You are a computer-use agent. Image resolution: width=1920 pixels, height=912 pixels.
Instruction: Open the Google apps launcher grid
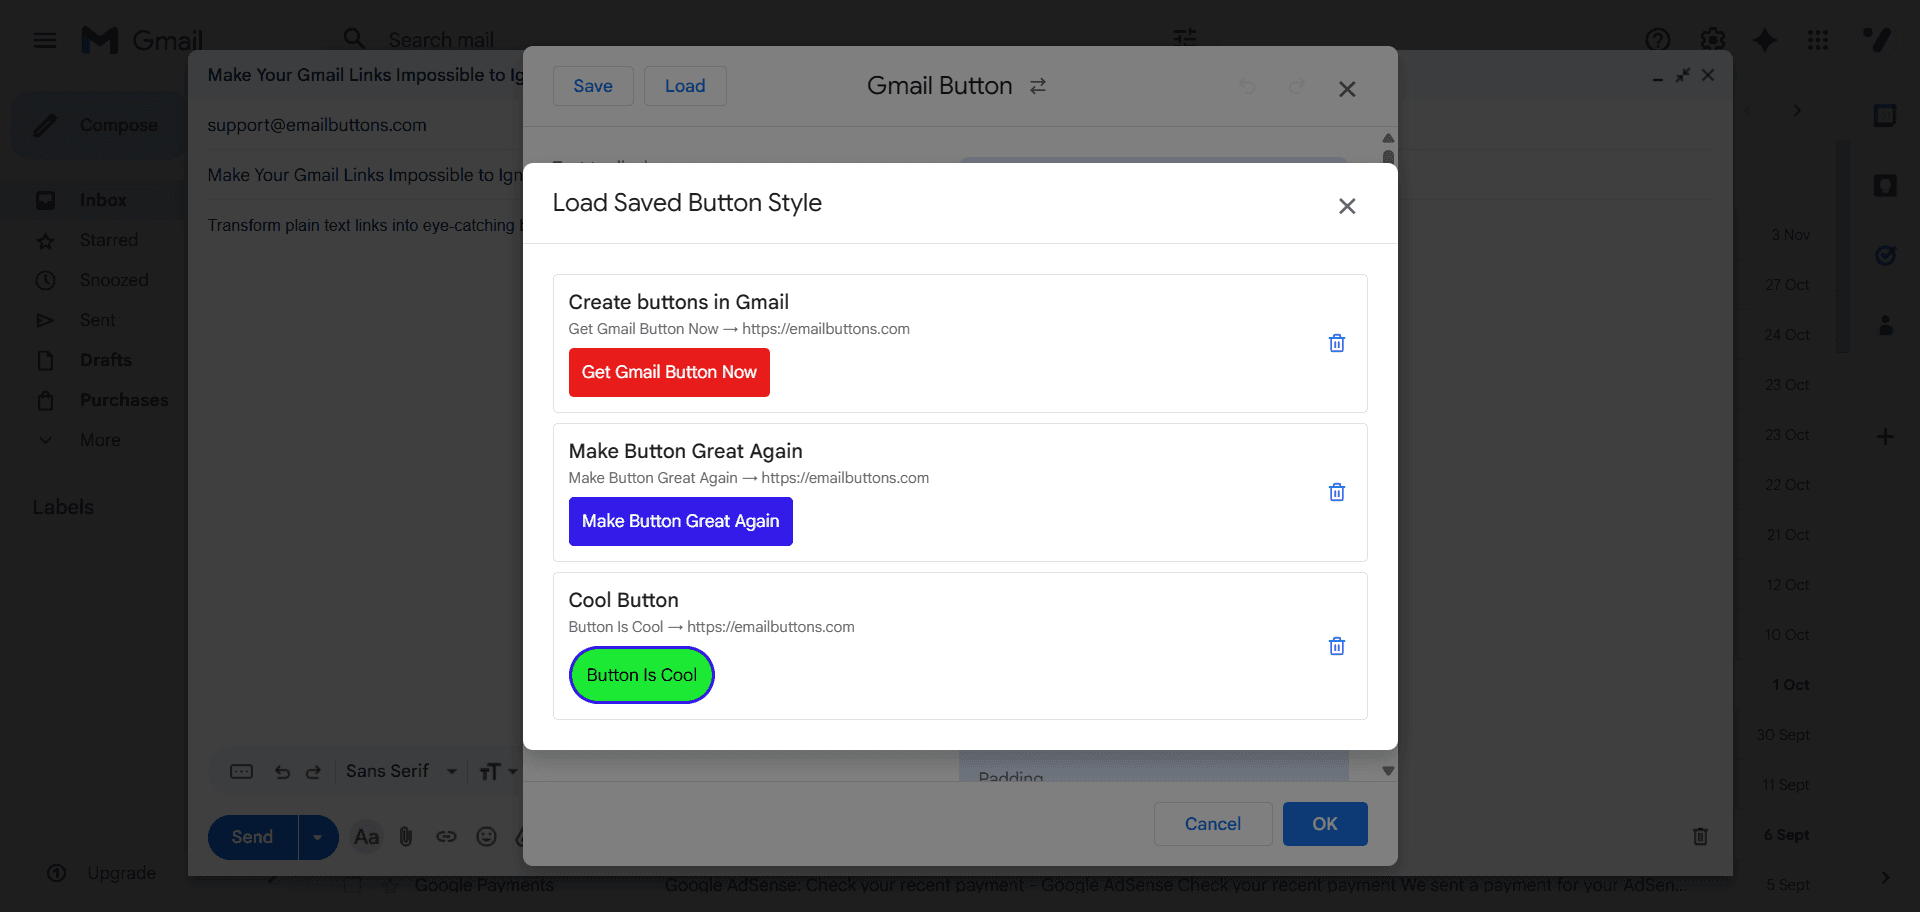[1818, 40]
